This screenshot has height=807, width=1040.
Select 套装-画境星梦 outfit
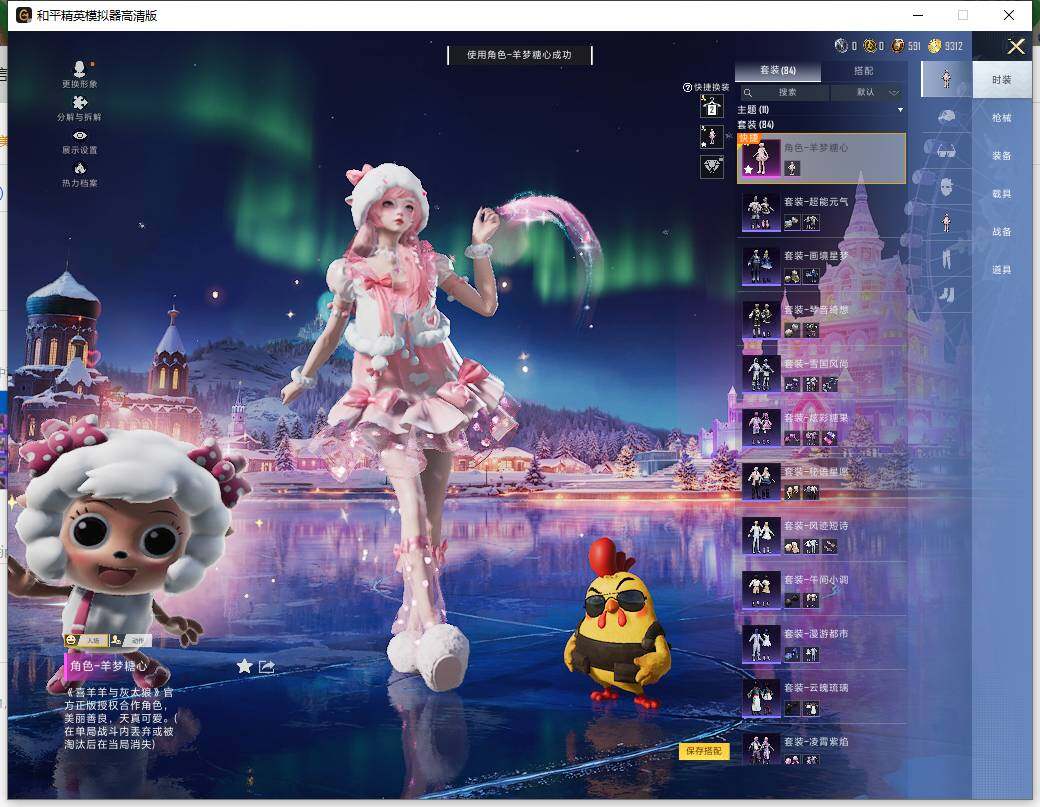821,267
